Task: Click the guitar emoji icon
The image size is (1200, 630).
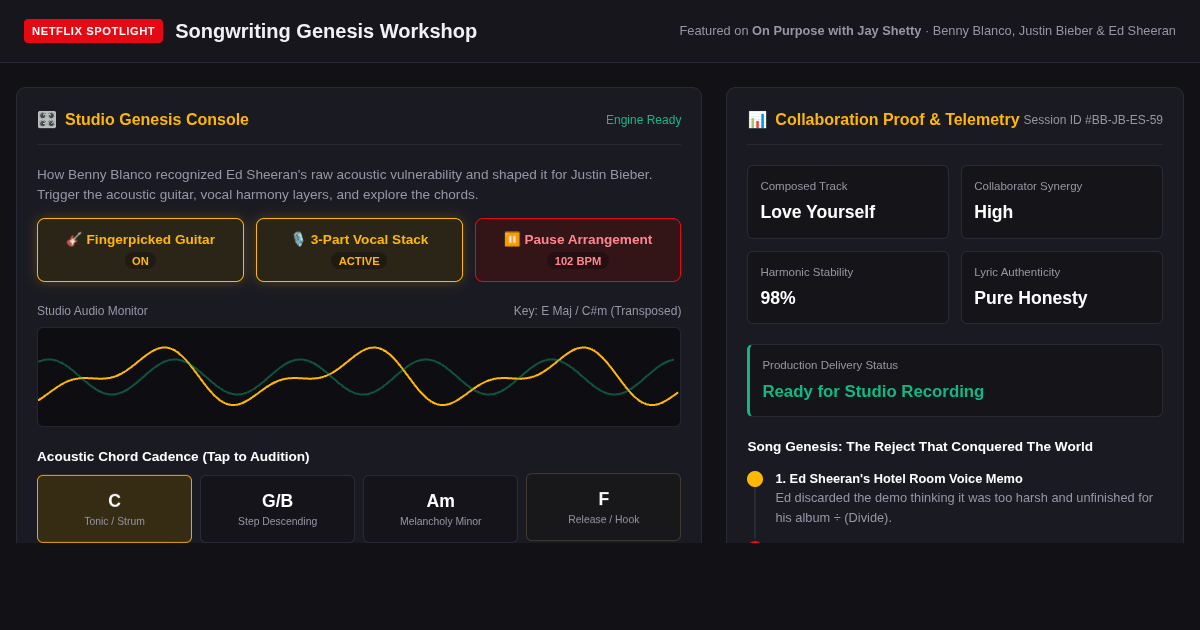Action: coord(74,240)
